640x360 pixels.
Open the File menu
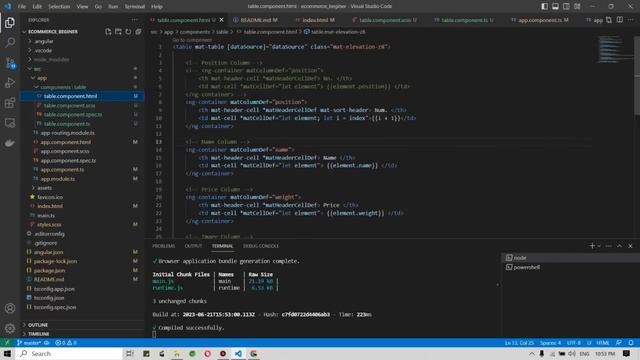pyautogui.click(x=22, y=7)
